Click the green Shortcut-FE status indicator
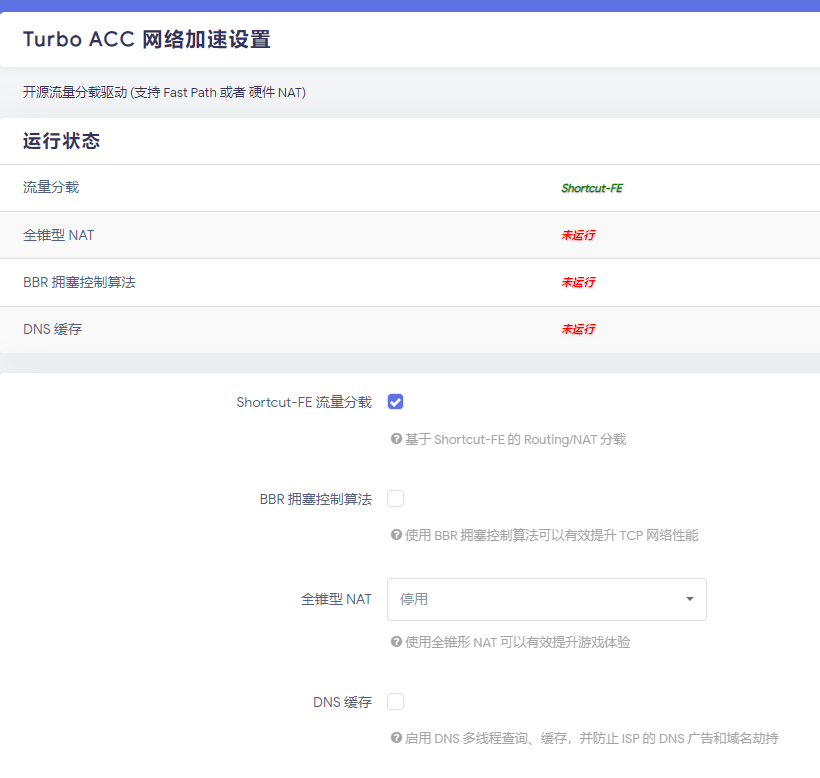 pos(592,187)
